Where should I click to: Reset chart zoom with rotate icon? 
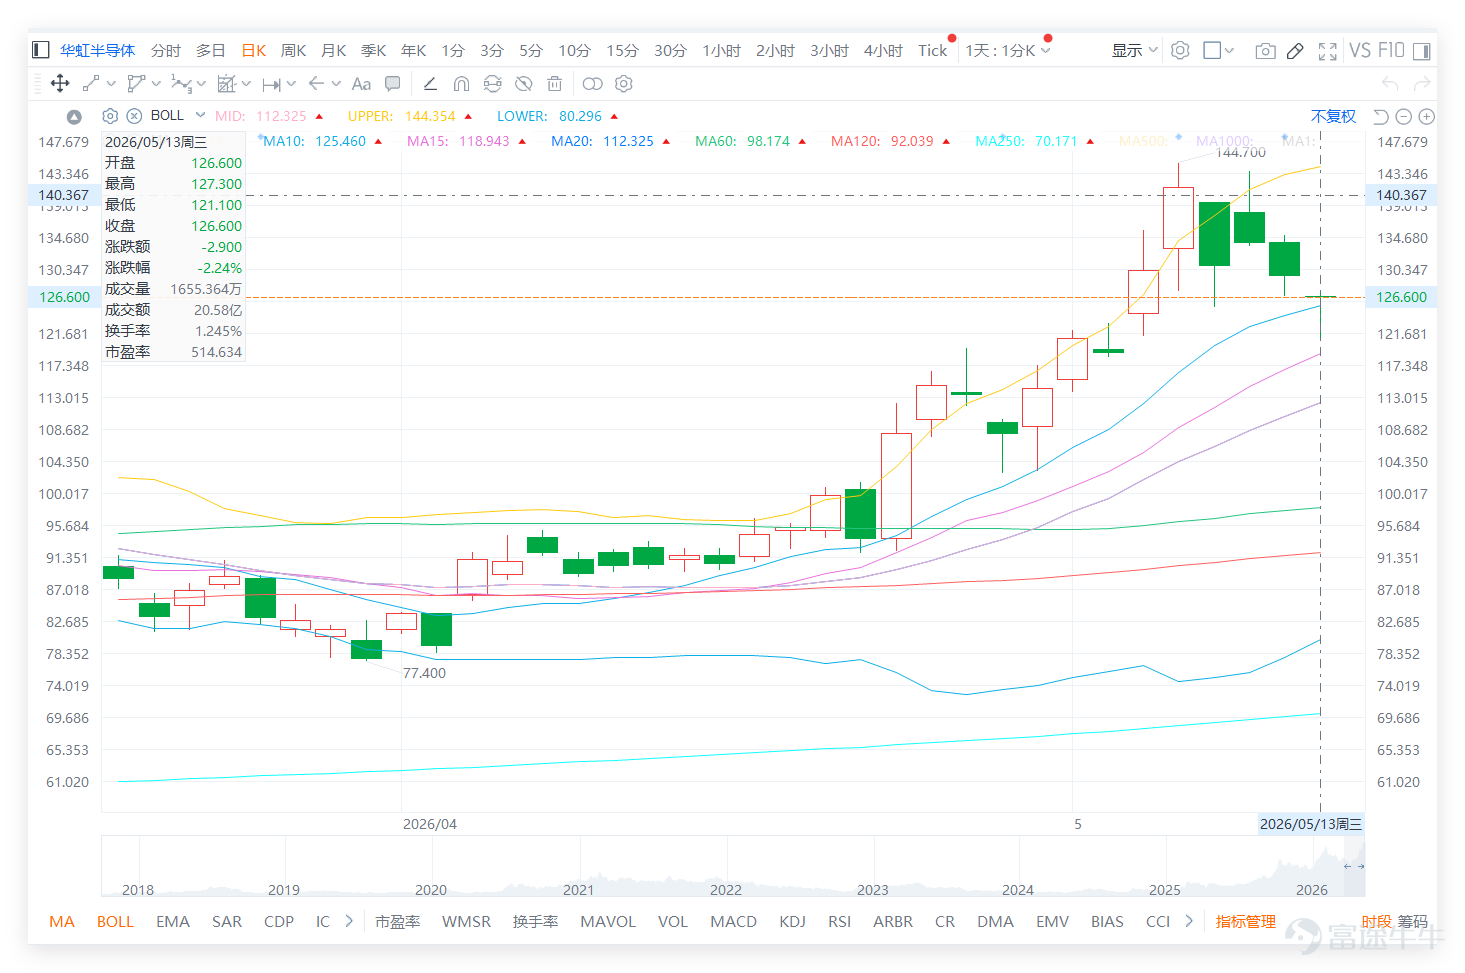pyautogui.click(x=1381, y=117)
